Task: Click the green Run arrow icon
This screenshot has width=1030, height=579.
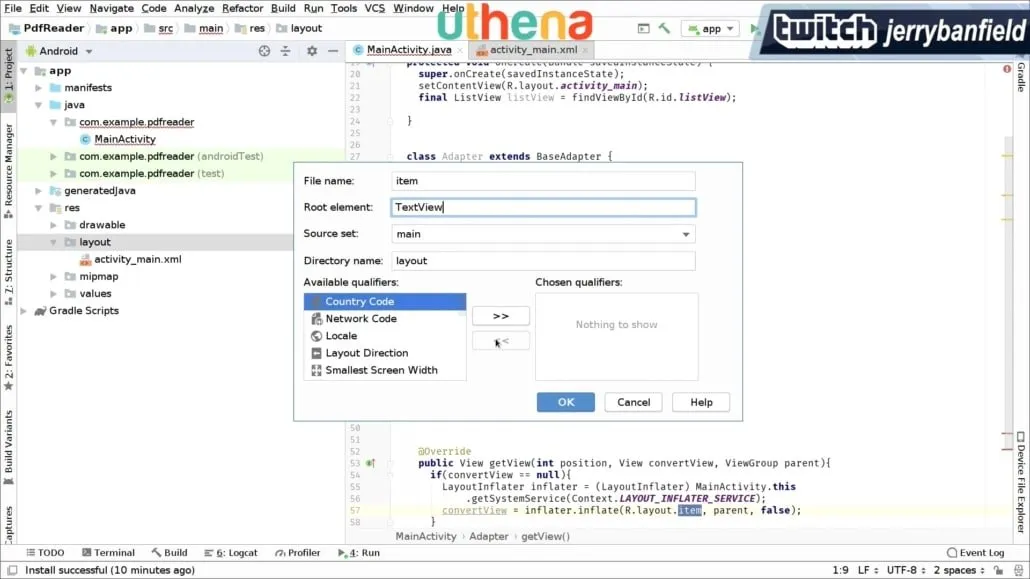Action: point(754,28)
